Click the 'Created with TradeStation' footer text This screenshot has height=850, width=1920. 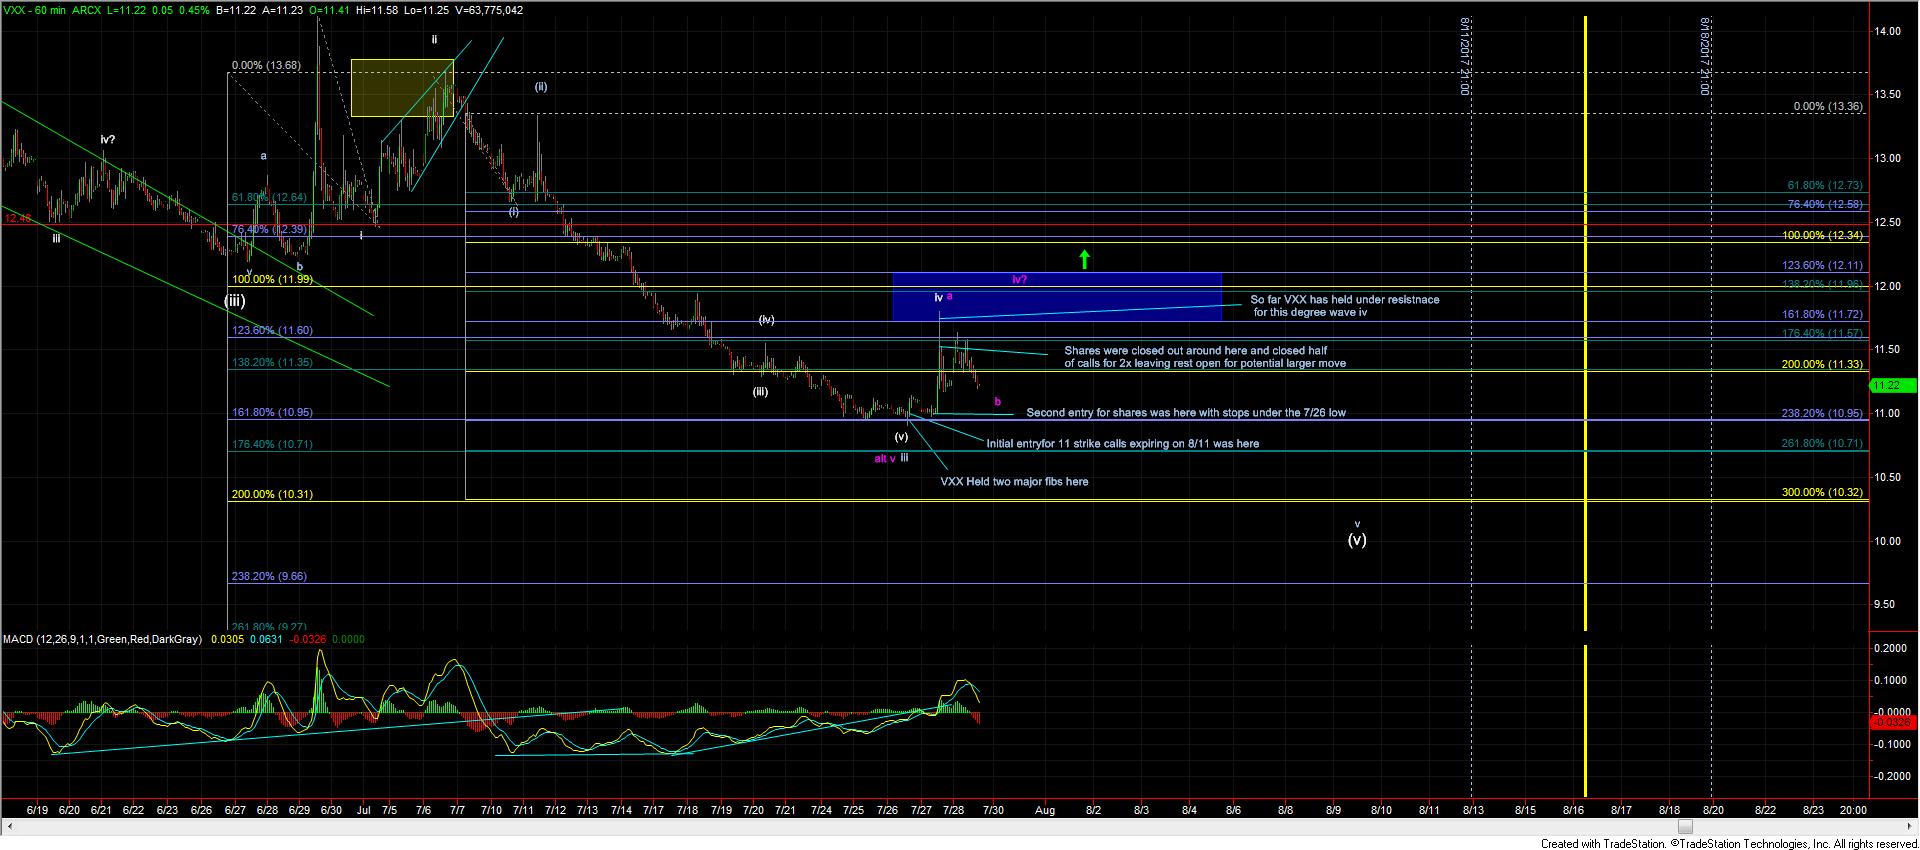click(1728, 843)
